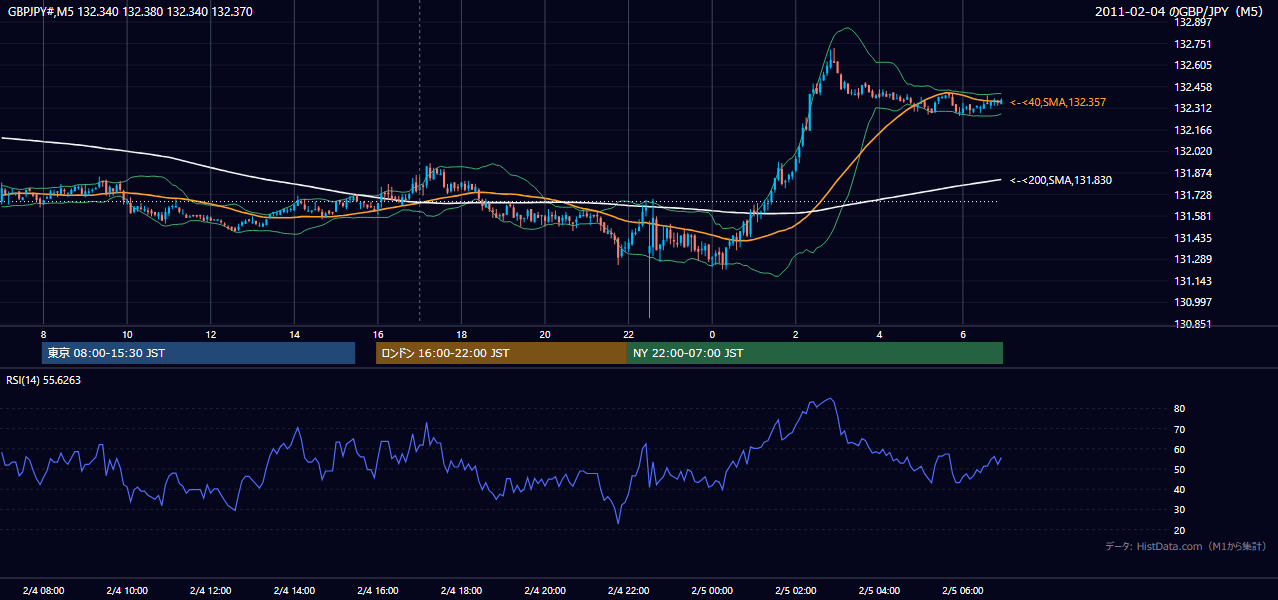Click the 2/5 06:00 date label
Viewport: 1278px width, 600px height.
point(962,590)
